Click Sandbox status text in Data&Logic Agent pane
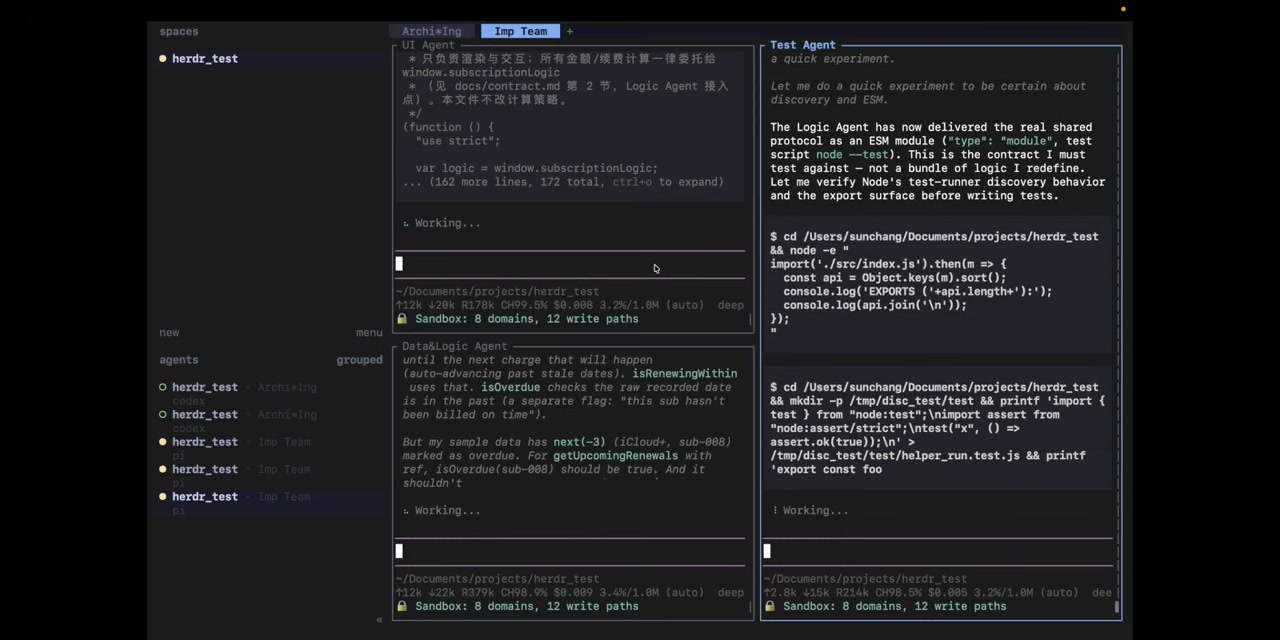The height and width of the screenshot is (640, 1280). click(527, 606)
